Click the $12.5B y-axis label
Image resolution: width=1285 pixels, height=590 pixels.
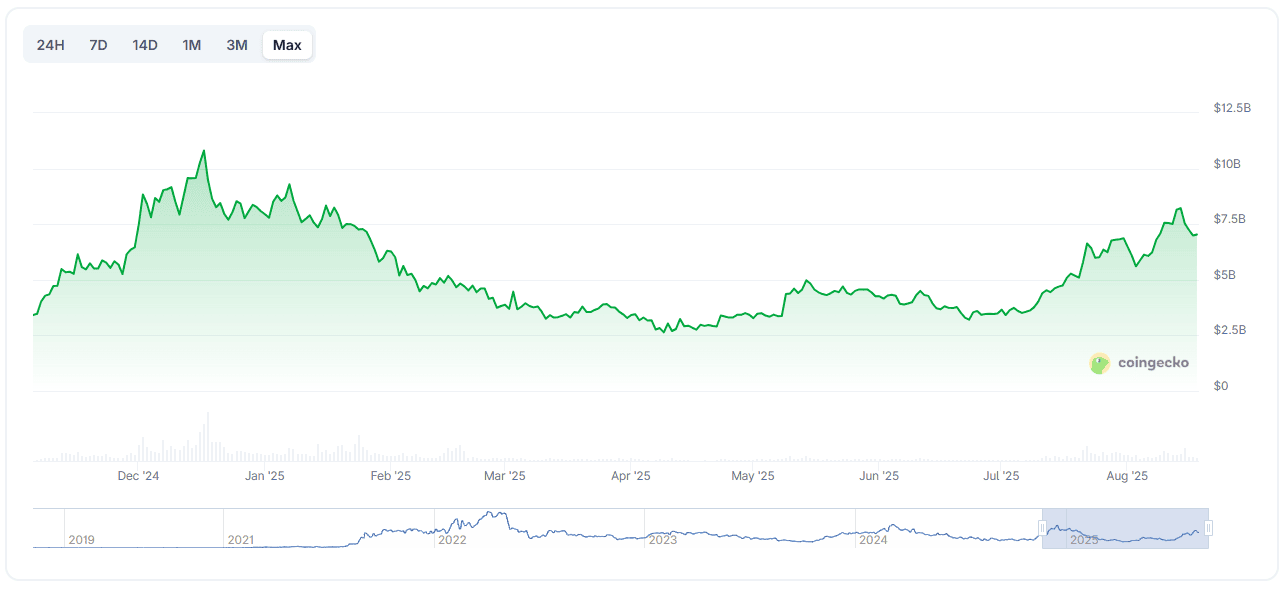(x=1231, y=108)
